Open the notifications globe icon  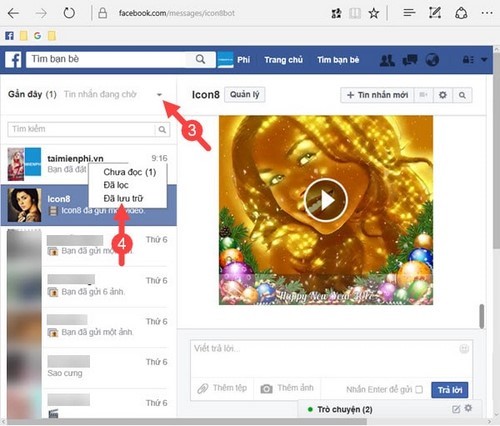(432, 60)
